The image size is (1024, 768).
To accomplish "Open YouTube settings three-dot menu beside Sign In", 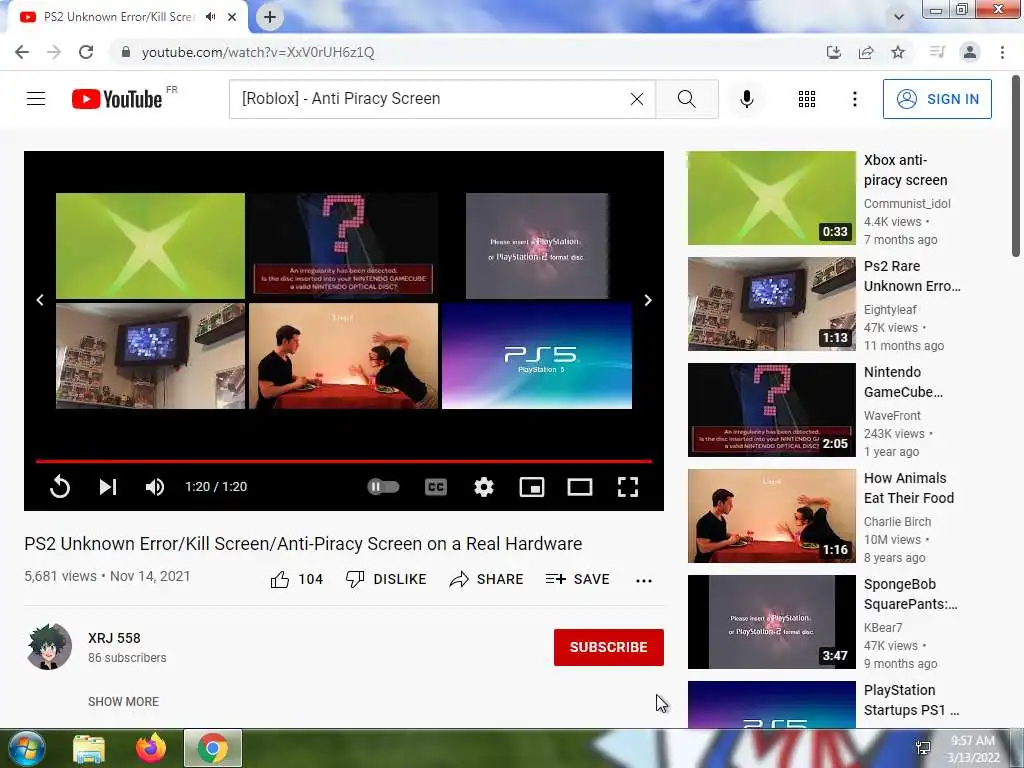I will click(854, 99).
